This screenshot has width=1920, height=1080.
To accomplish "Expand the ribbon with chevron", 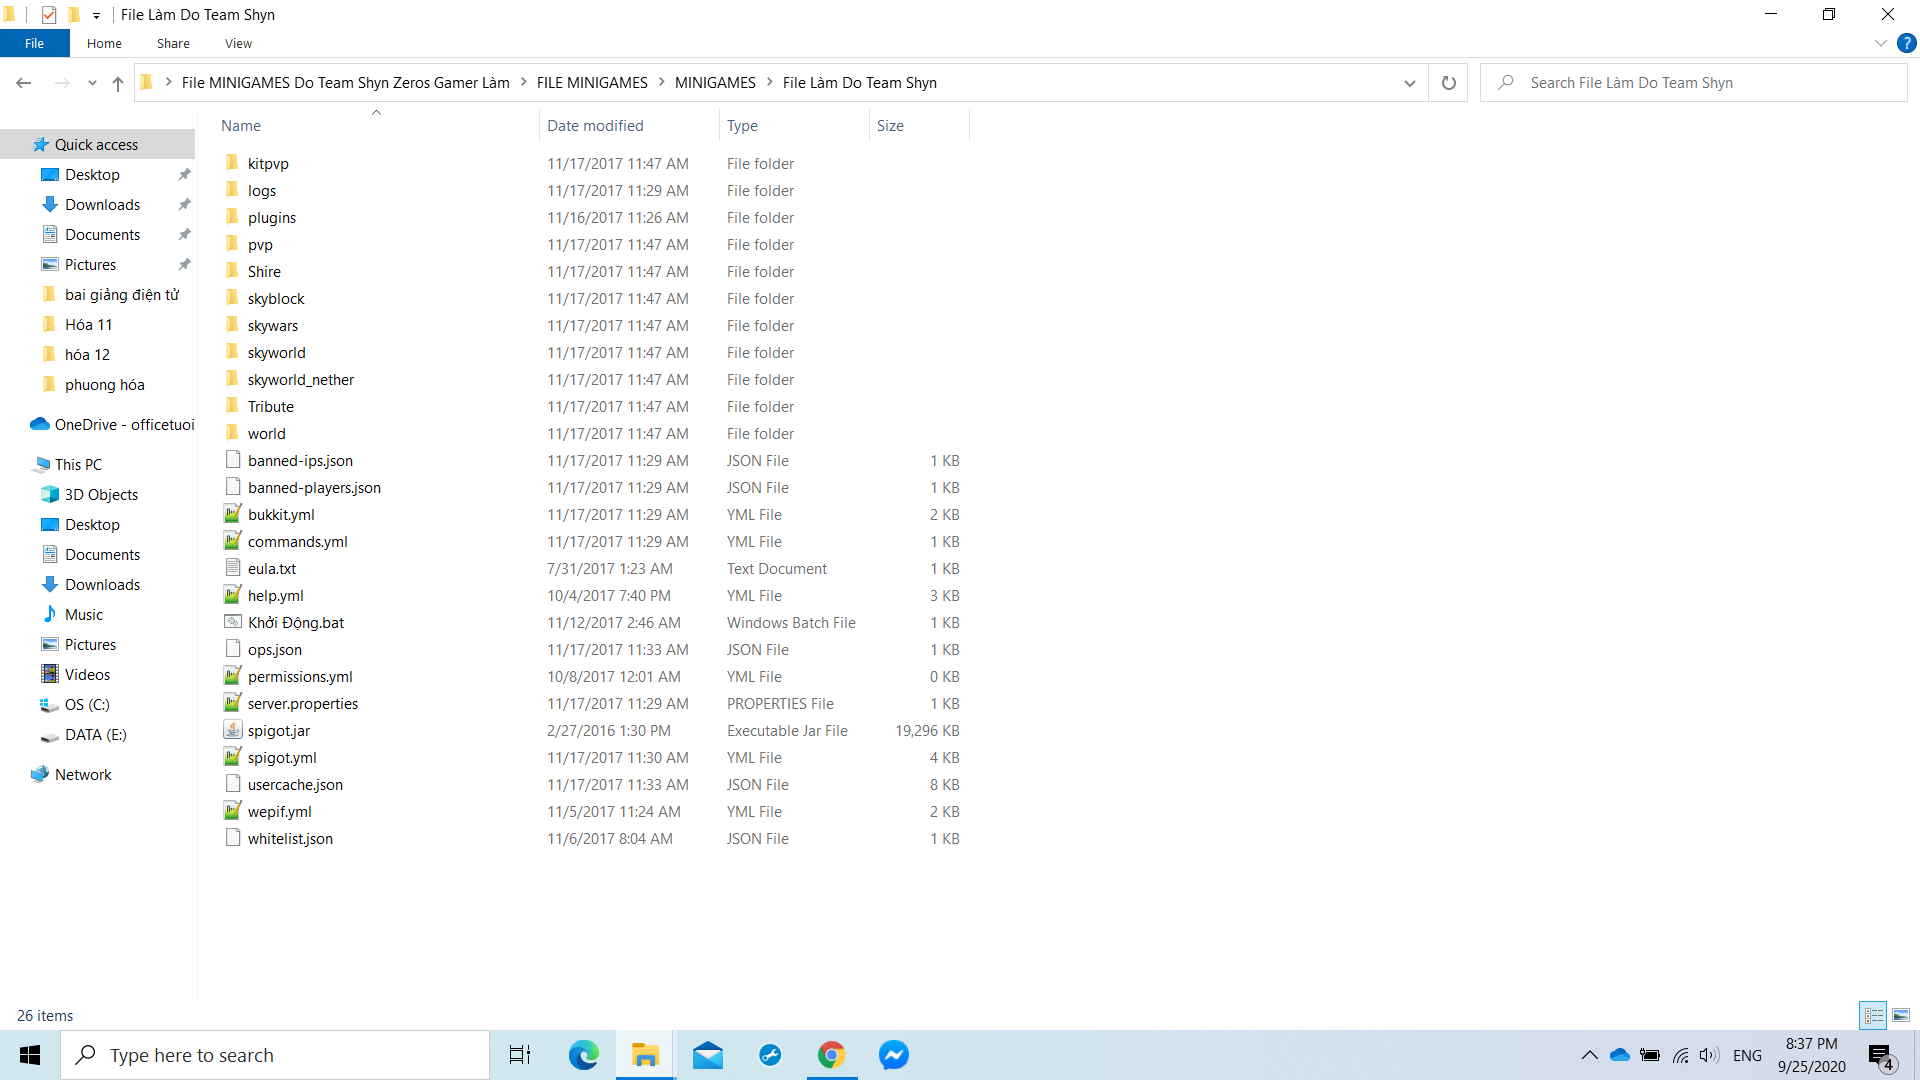I will [x=1880, y=43].
